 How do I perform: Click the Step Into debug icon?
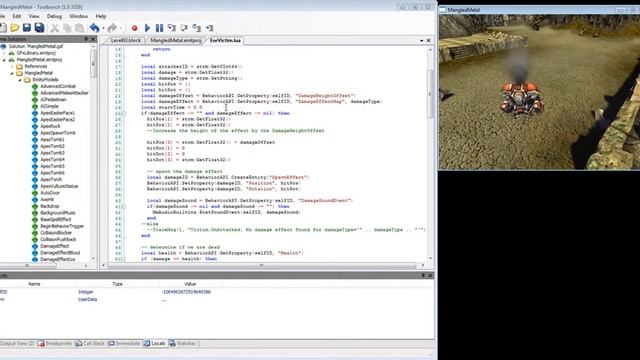pos(172,28)
